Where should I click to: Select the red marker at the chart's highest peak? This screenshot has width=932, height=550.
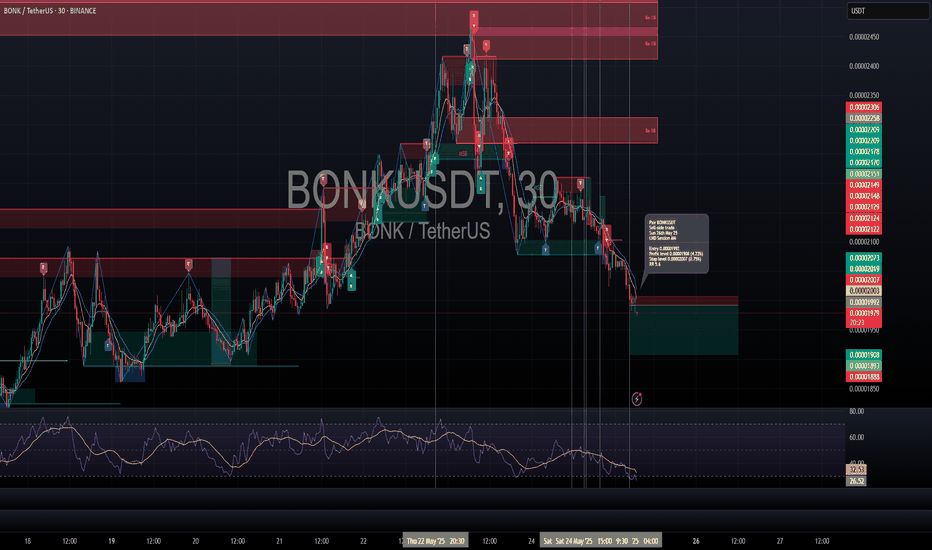(474, 20)
